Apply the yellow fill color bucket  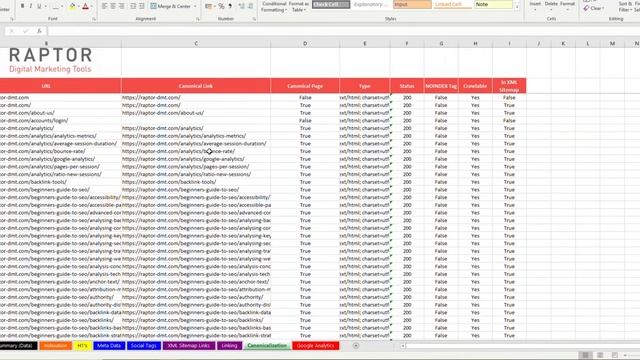tap(72, 6)
